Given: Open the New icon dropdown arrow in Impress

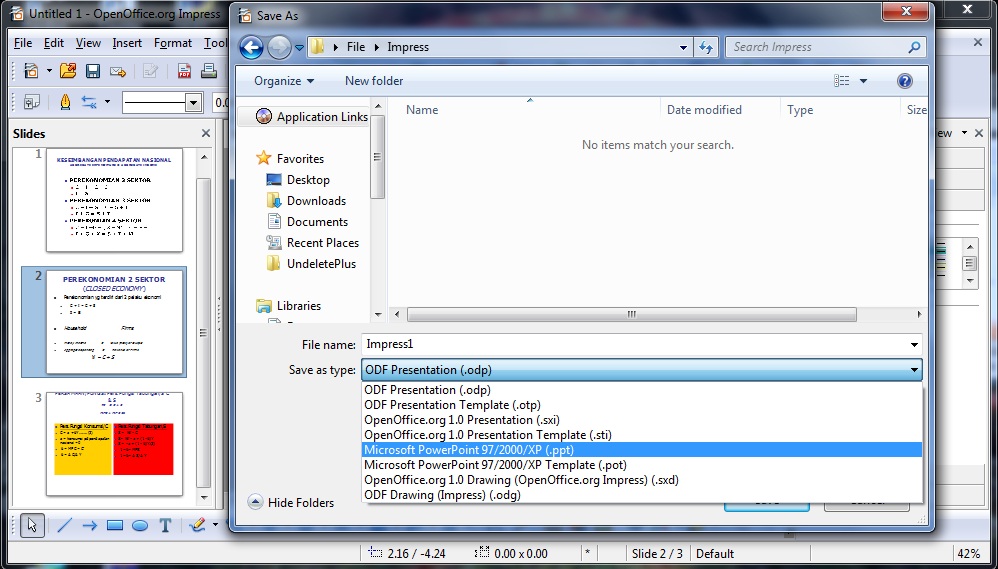Looking at the screenshot, I should click(49, 71).
